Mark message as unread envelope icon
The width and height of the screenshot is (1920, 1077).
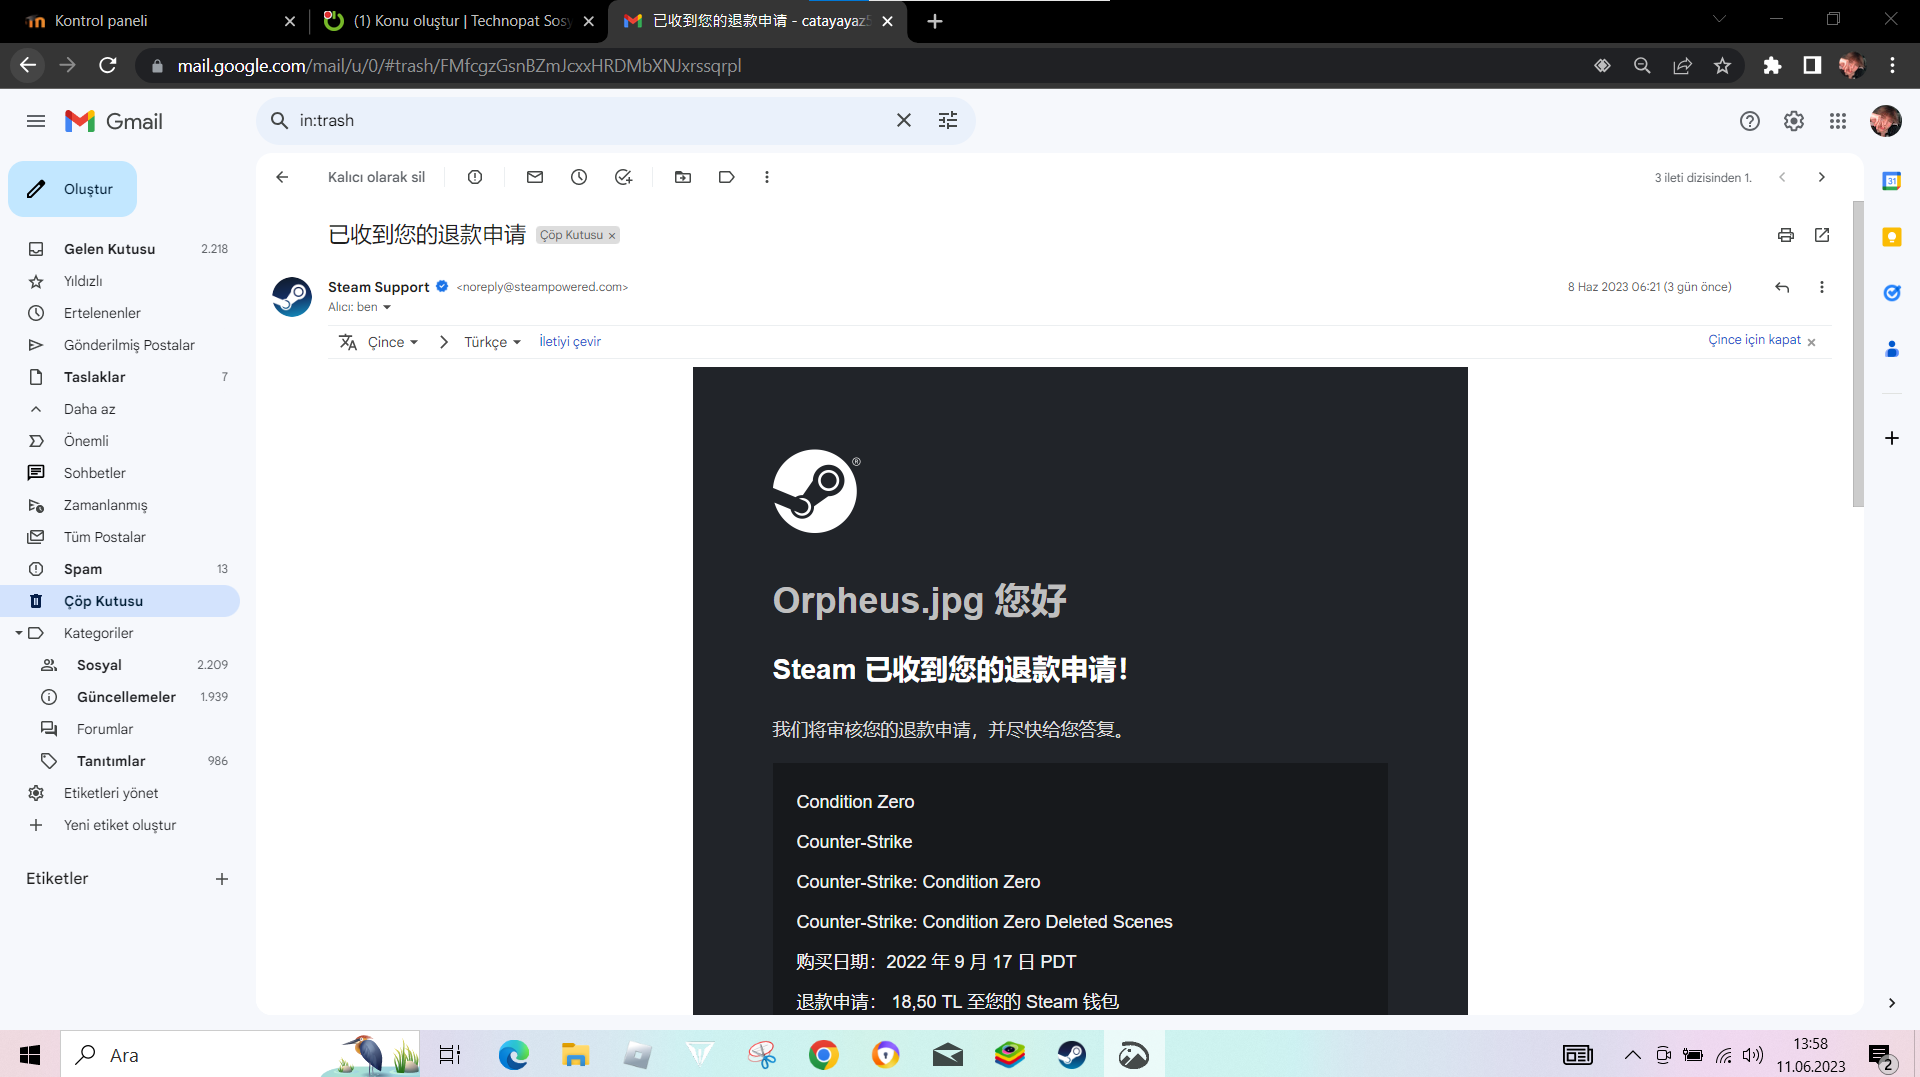[x=535, y=177]
